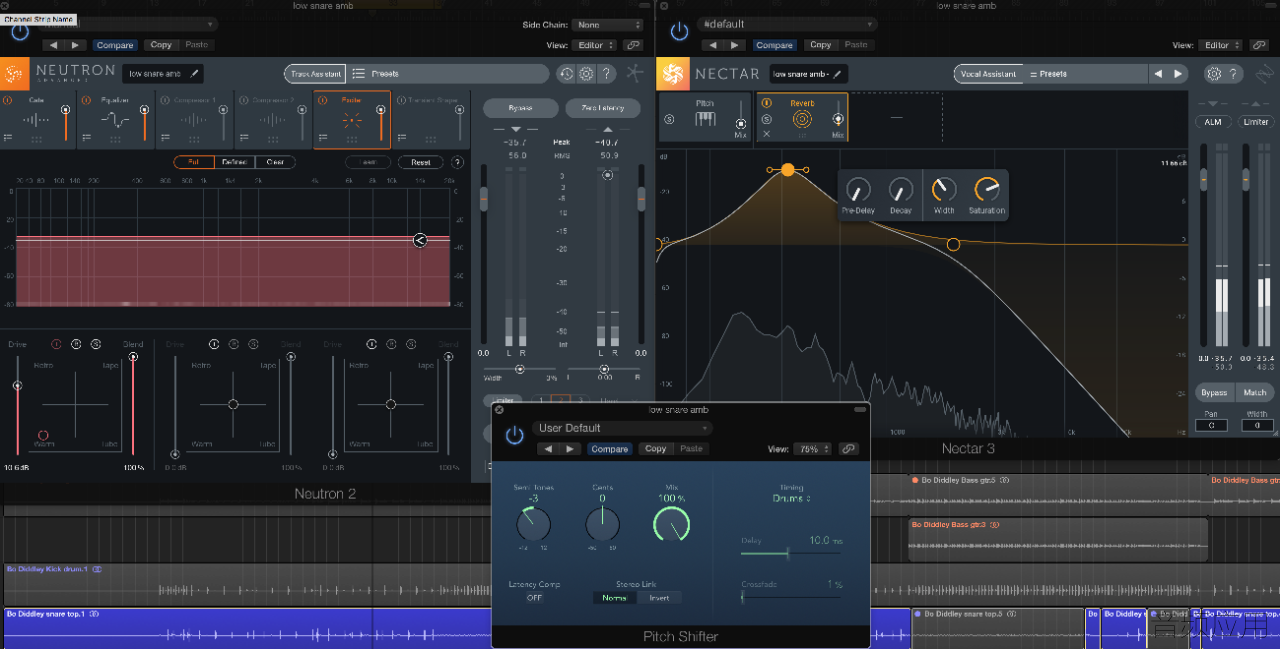Open Exciter help question mark icon

(x=458, y=162)
